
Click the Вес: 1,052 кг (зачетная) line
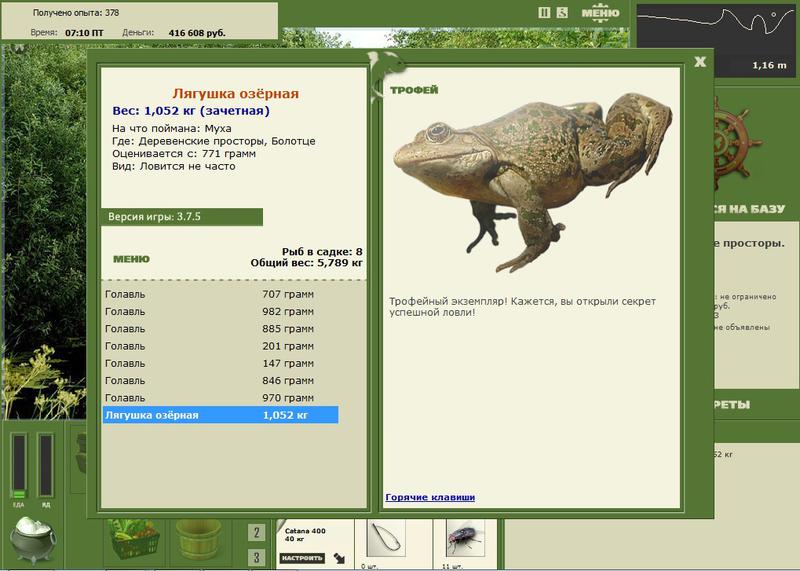tap(191, 111)
